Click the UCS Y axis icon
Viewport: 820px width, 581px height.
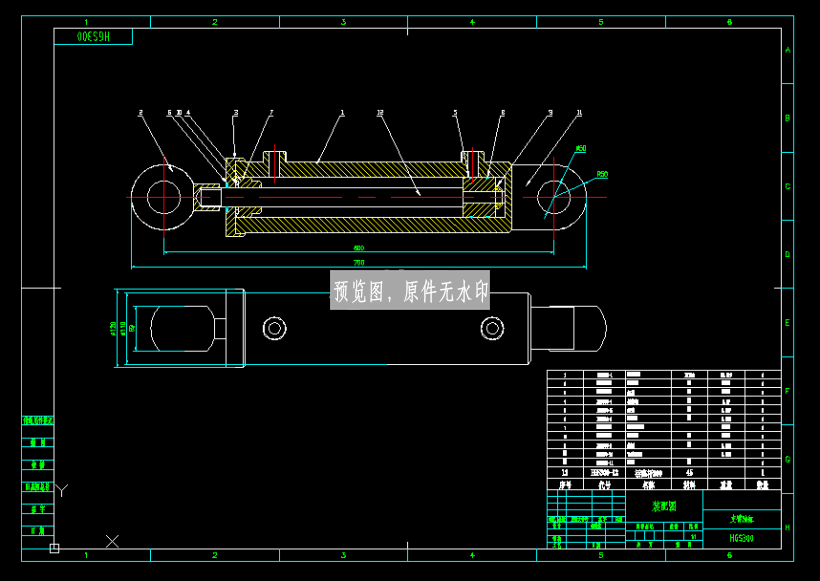tap(62, 491)
